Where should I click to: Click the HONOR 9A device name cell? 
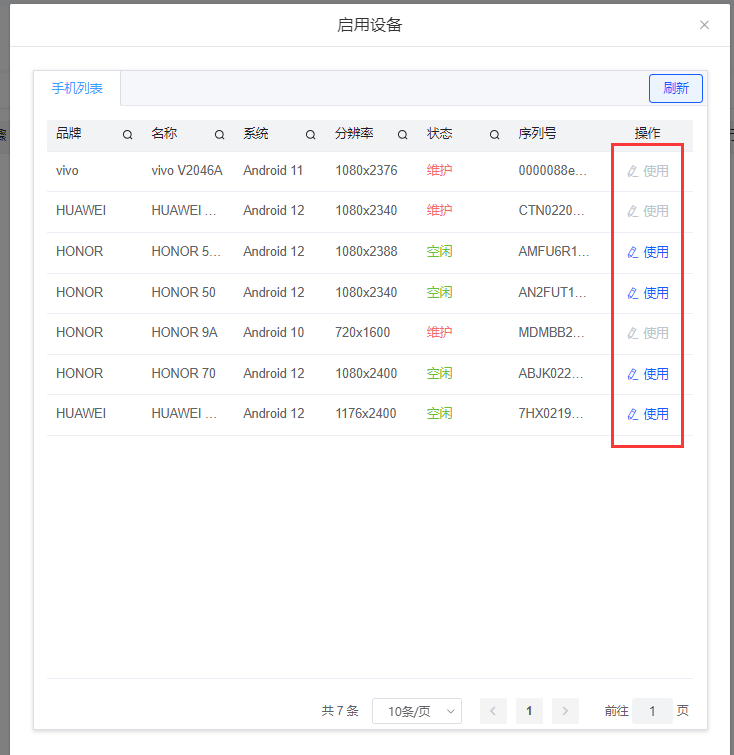point(185,332)
